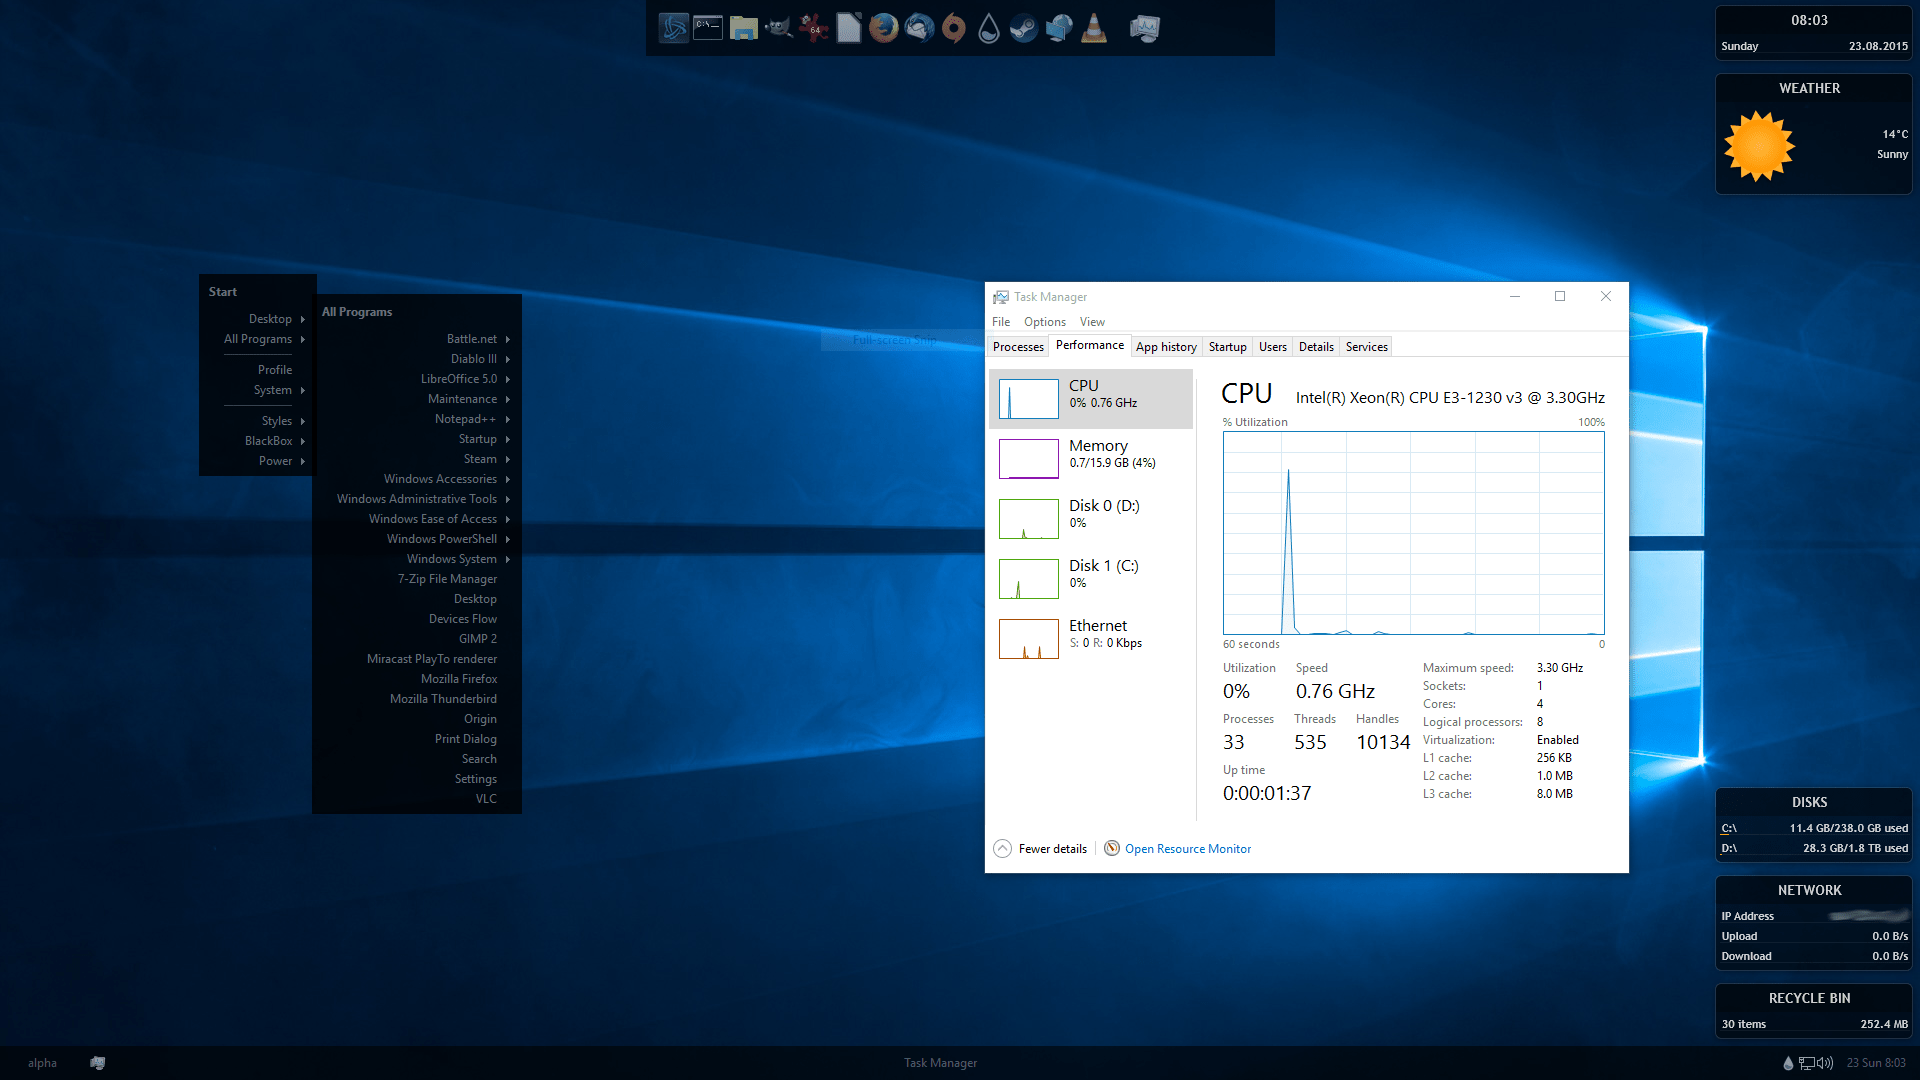Select Ethernet performance graph entry
This screenshot has height=1080, width=1920.
coord(1091,638)
